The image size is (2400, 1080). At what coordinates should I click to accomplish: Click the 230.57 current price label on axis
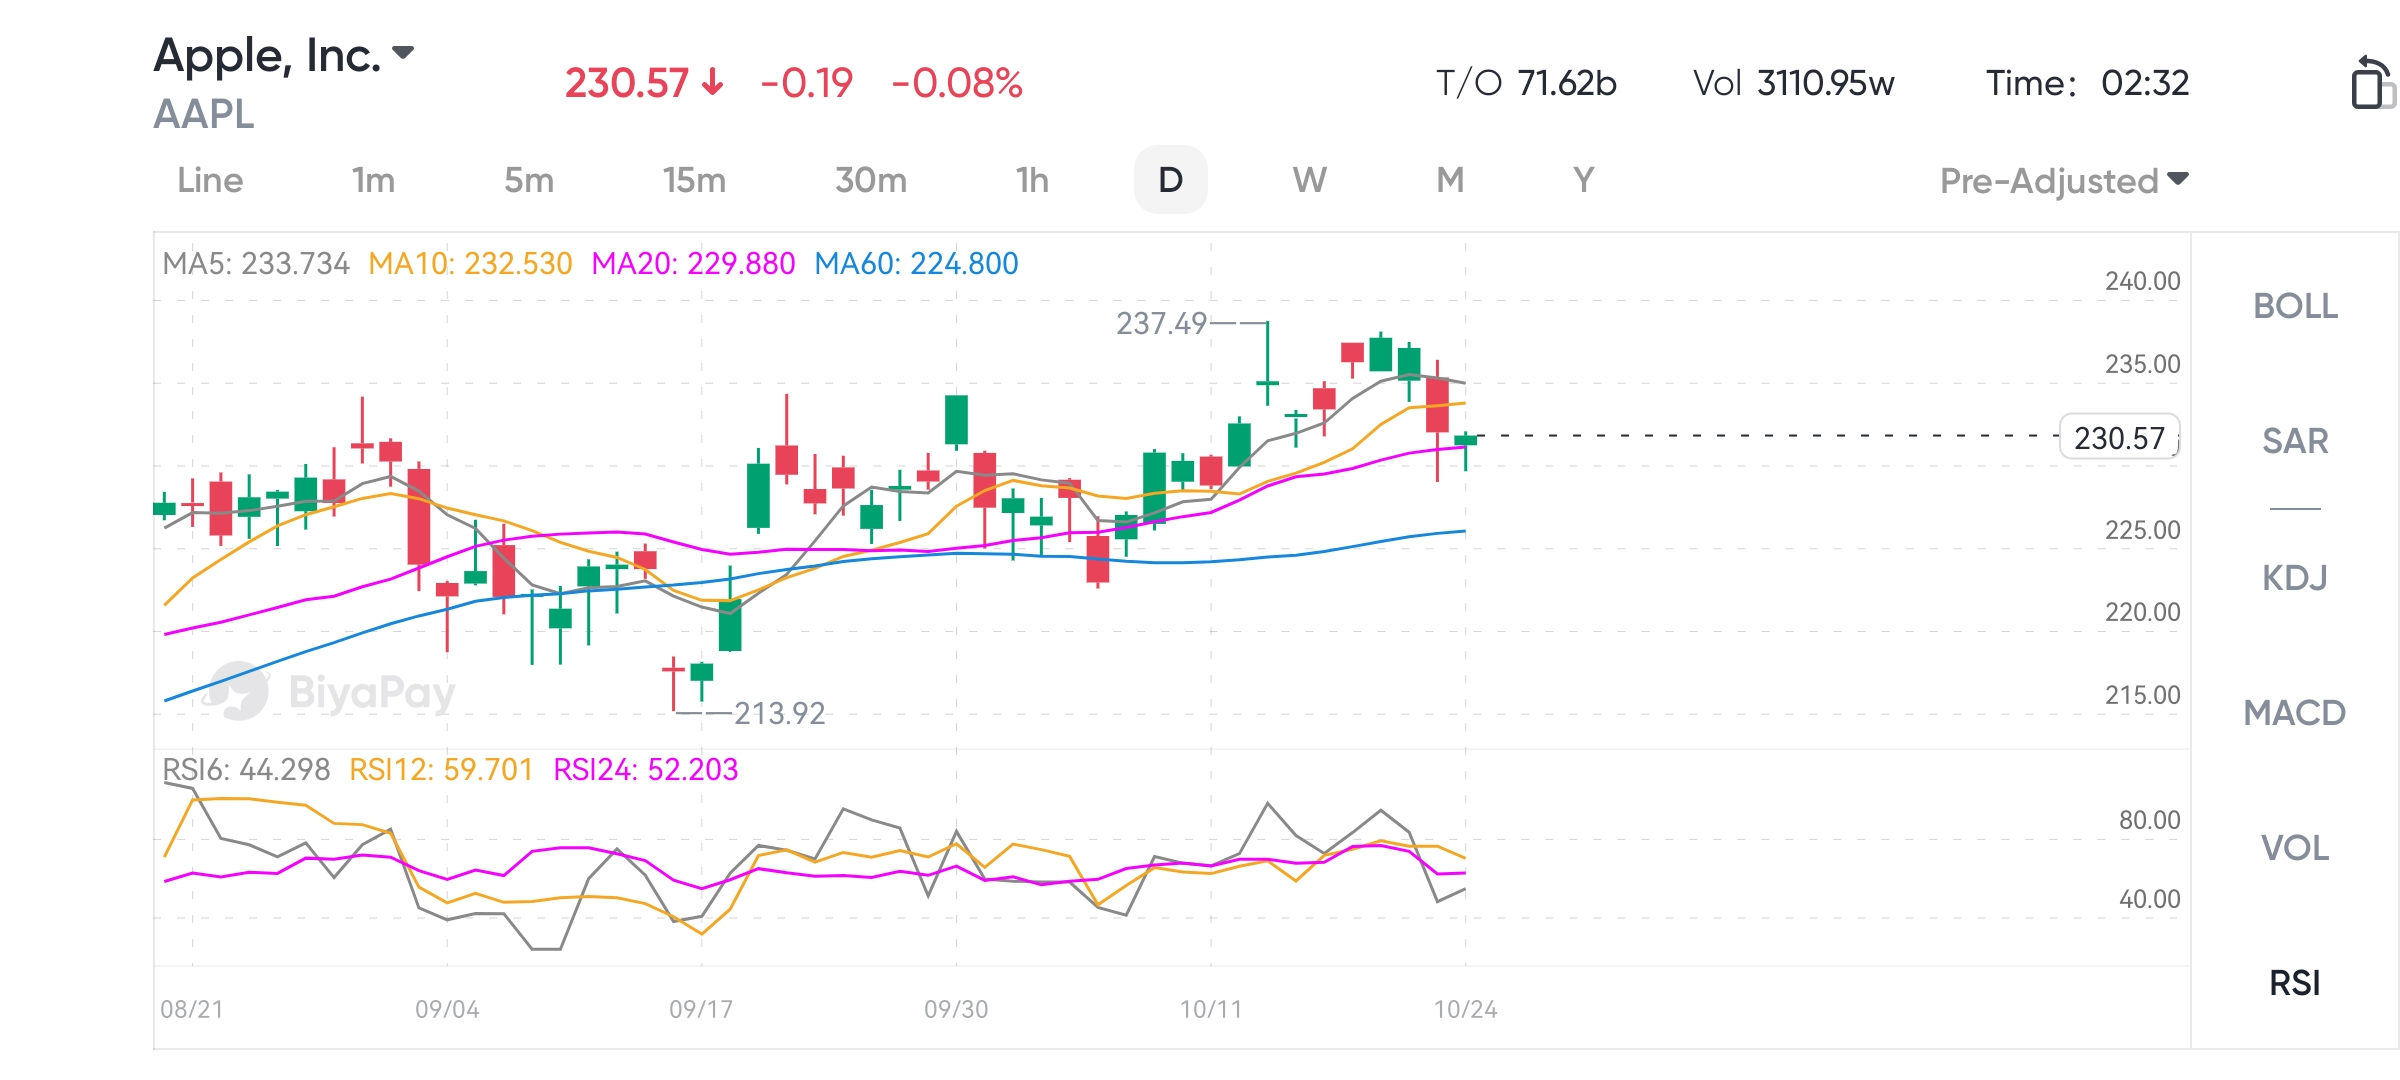2119,437
